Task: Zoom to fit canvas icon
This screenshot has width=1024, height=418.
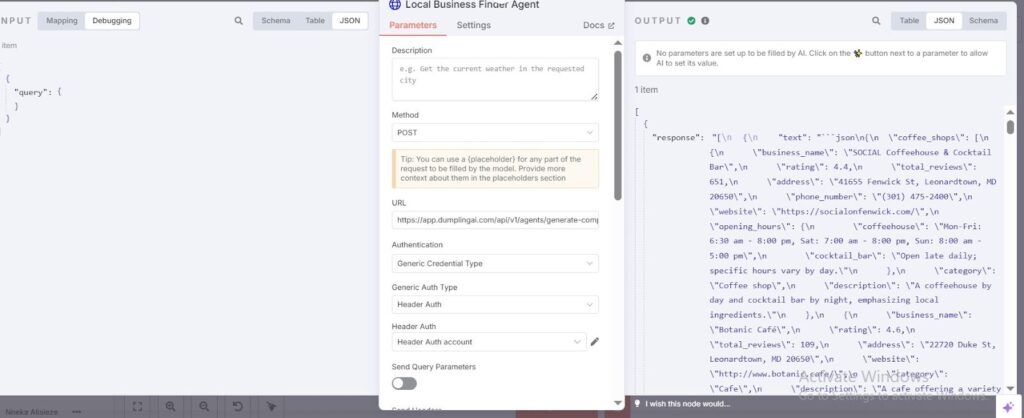Action: [137, 406]
